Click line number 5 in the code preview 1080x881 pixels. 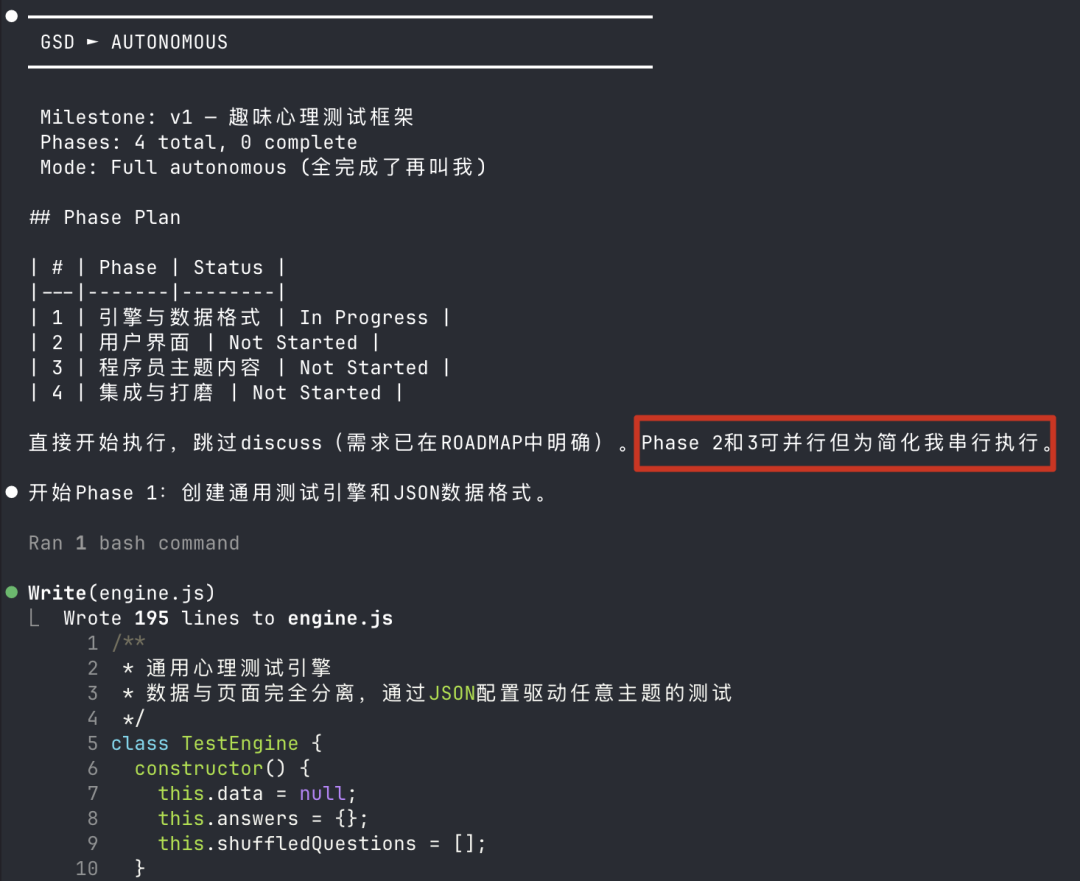(92, 743)
